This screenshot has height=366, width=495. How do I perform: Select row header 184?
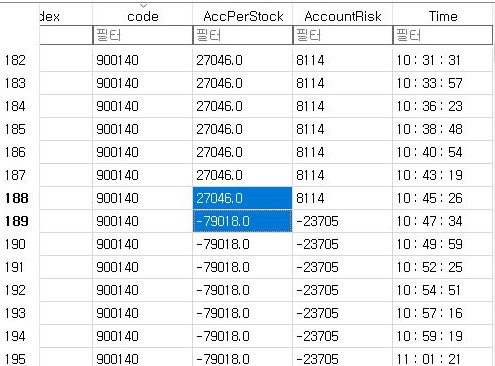tap(19, 106)
